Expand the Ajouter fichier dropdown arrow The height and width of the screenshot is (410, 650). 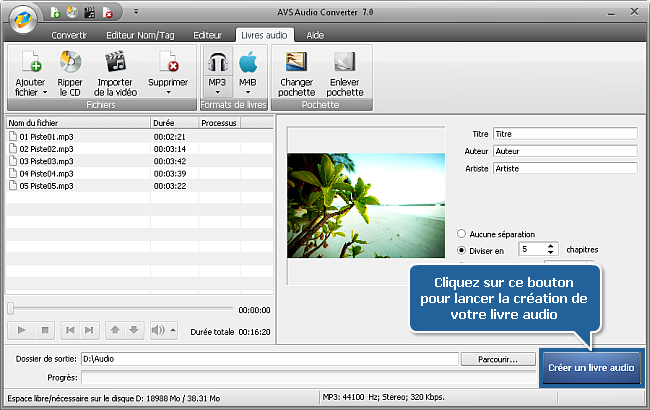(45, 92)
